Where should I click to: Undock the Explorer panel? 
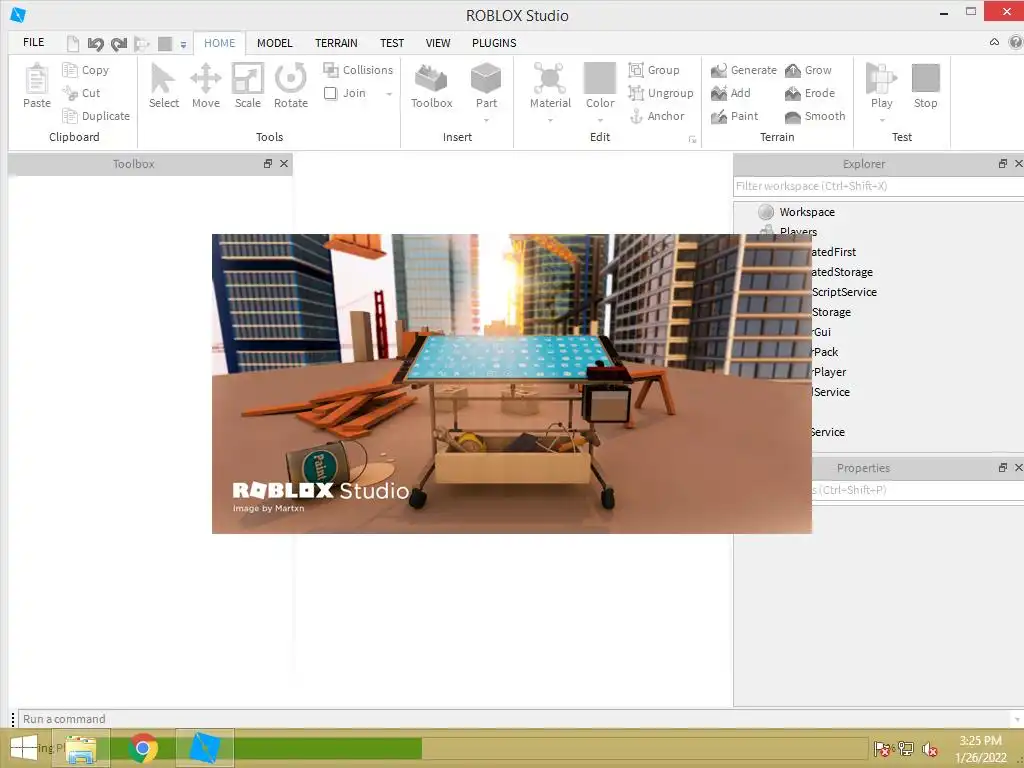point(1003,163)
